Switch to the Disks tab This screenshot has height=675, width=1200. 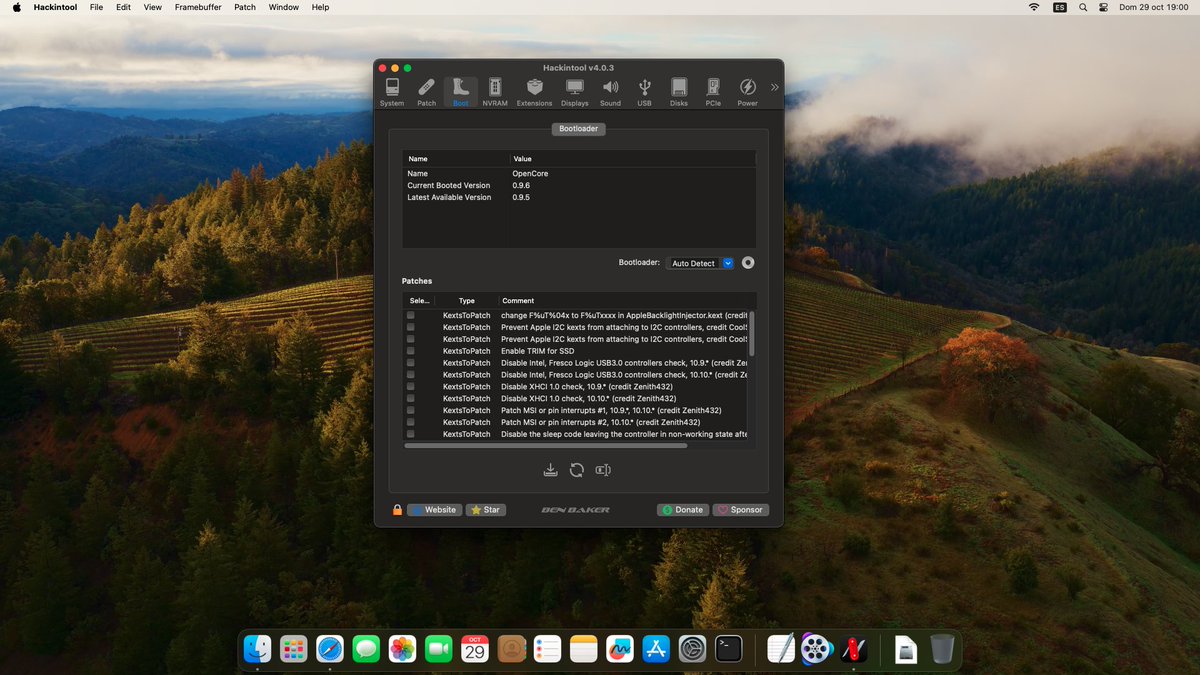tap(679, 91)
